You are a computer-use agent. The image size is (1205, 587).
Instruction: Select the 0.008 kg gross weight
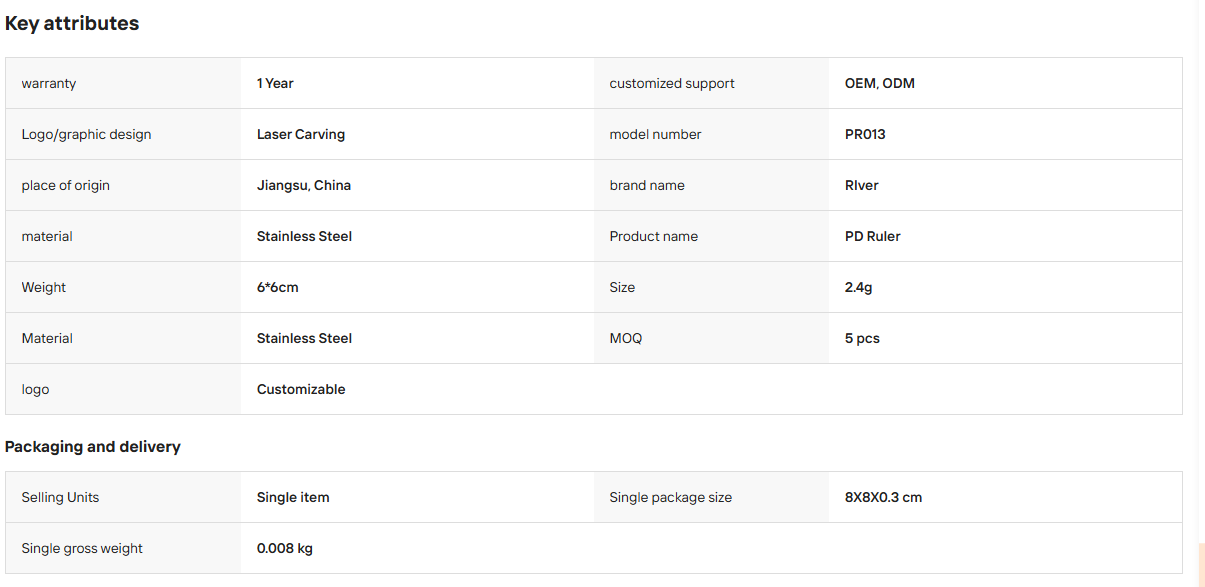pyautogui.click(x=285, y=548)
